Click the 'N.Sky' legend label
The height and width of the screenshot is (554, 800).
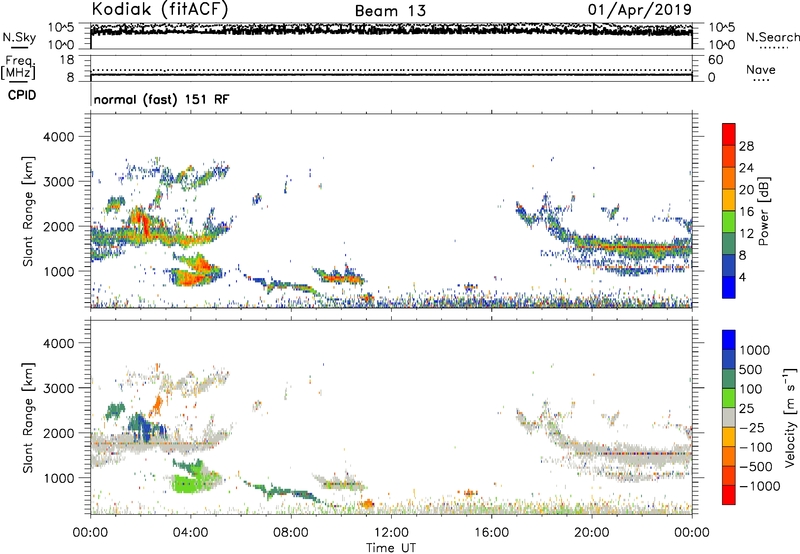19,37
